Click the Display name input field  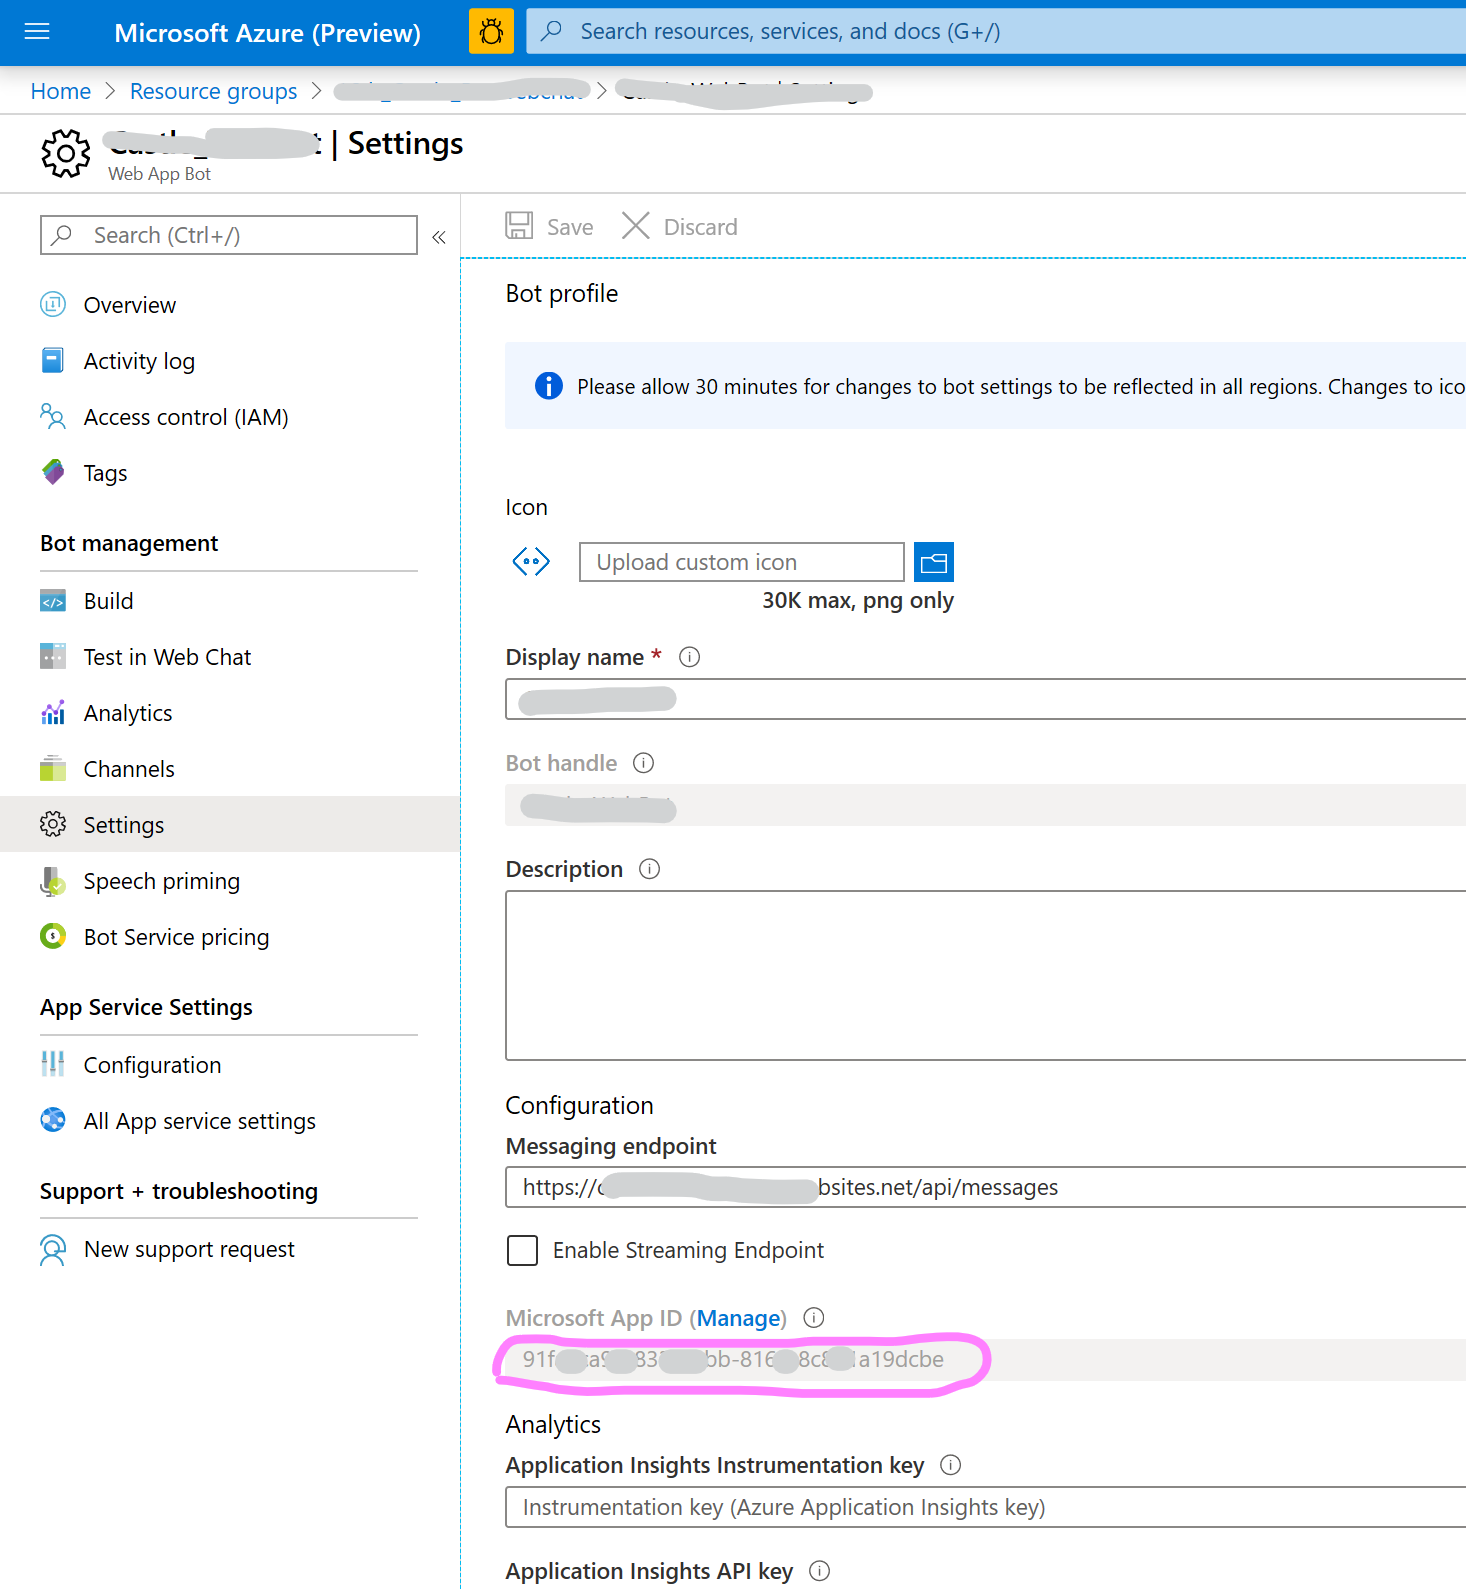coord(986,699)
